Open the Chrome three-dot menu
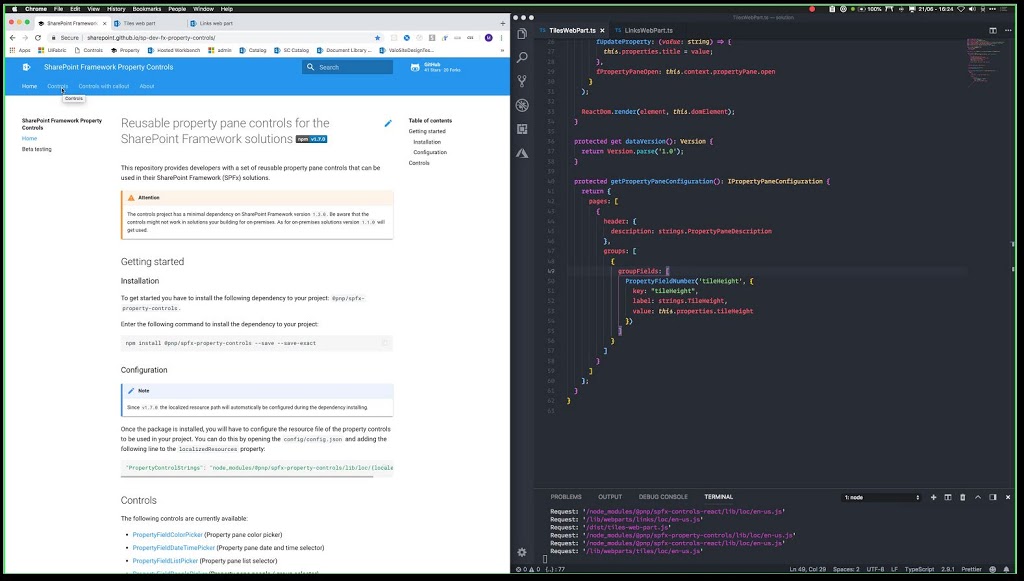 502,38
